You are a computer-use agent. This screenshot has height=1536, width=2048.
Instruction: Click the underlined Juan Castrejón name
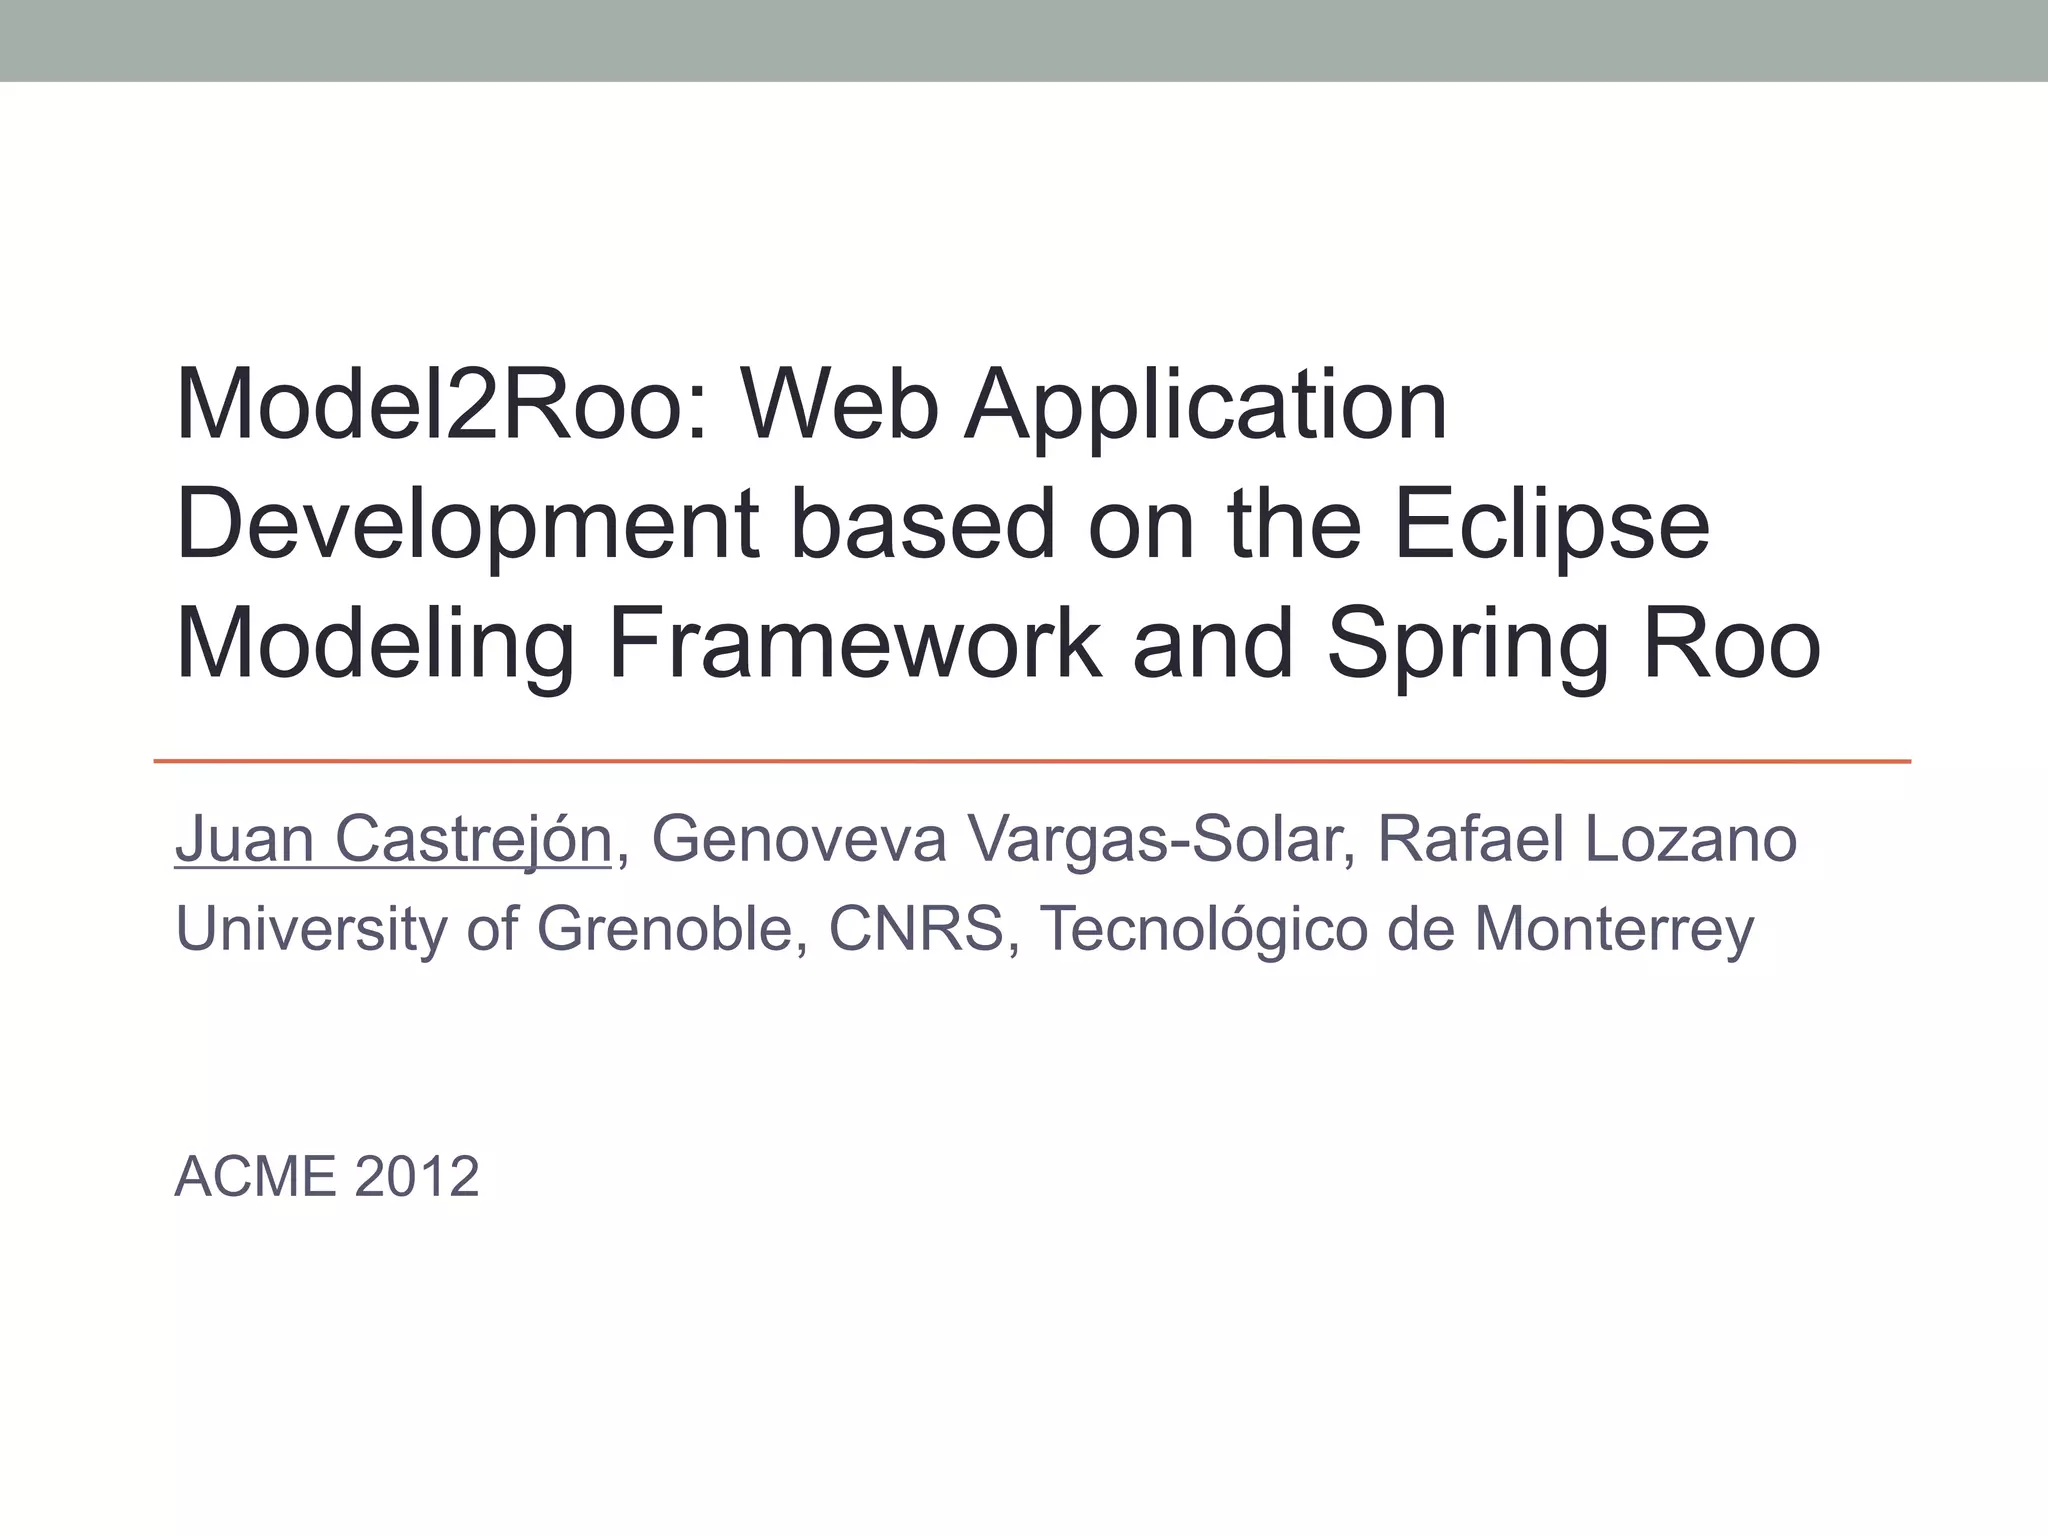[392, 839]
